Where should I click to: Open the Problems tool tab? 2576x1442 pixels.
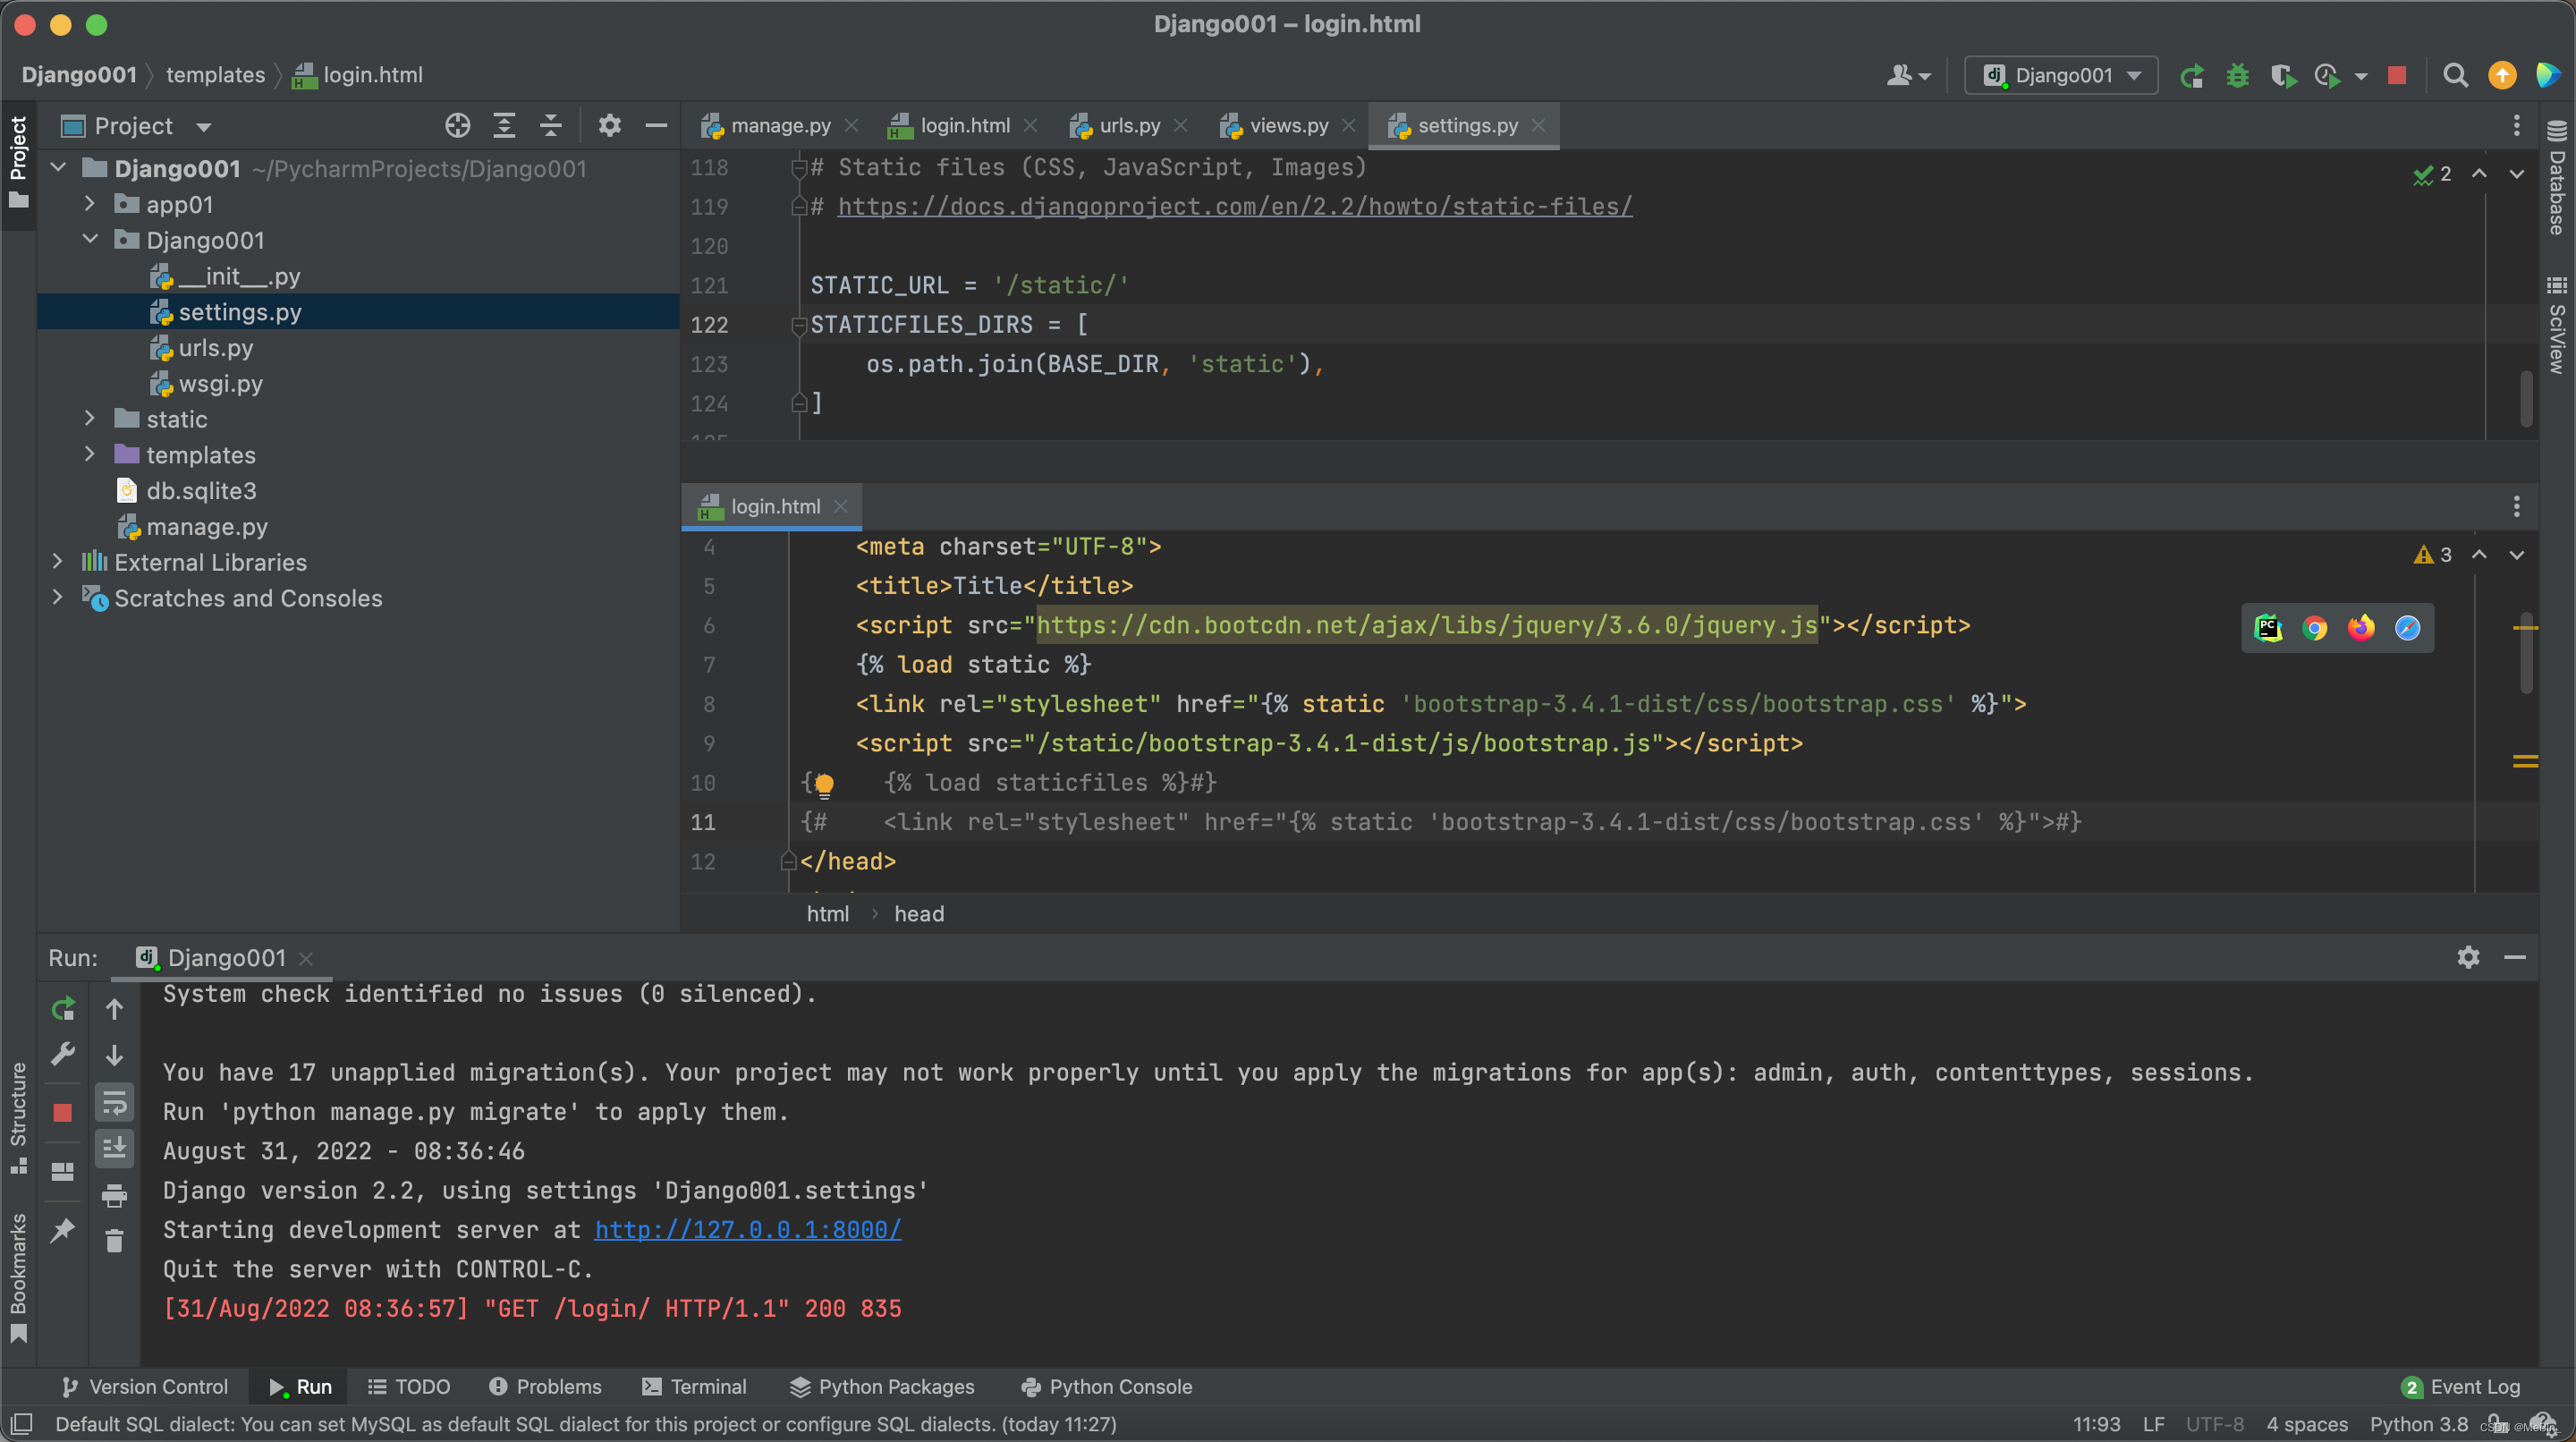point(545,1387)
